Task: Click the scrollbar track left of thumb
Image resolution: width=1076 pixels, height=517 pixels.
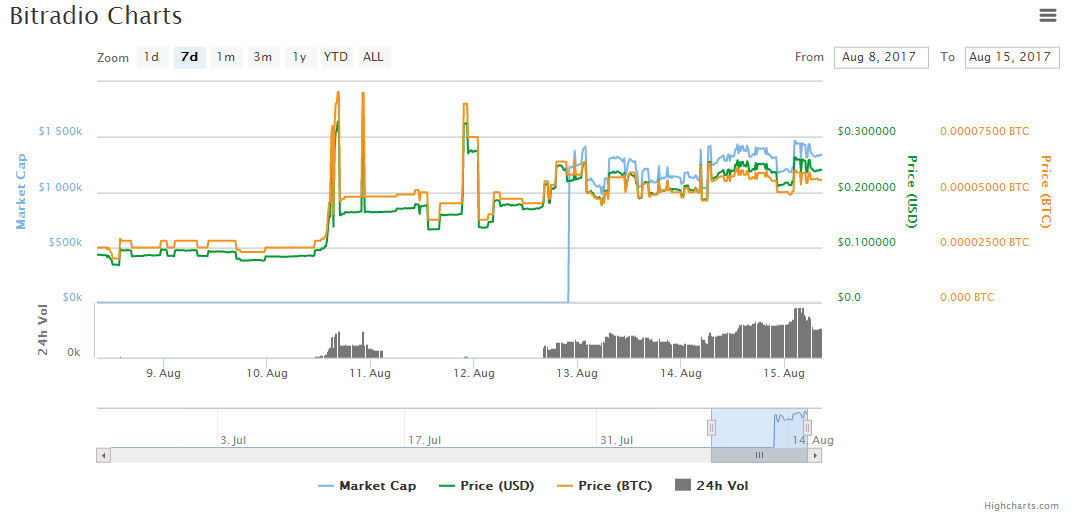Action: click(410, 455)
